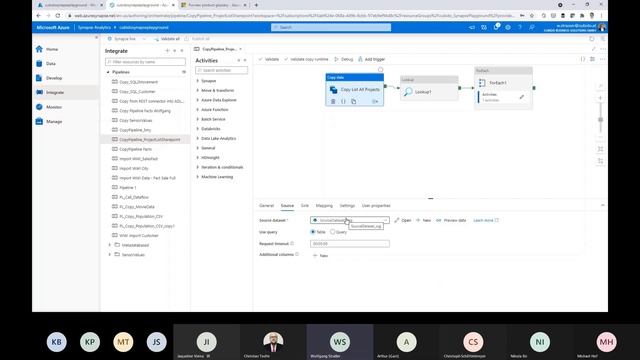640x360 pixels.
Task: Open the Azure help question mark
Action: 520,27
